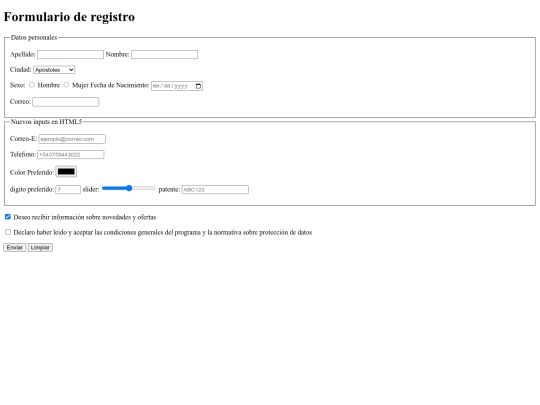Click the Mujer label text
This screenshot has height=405, width=540.
(x=80, y=85)
